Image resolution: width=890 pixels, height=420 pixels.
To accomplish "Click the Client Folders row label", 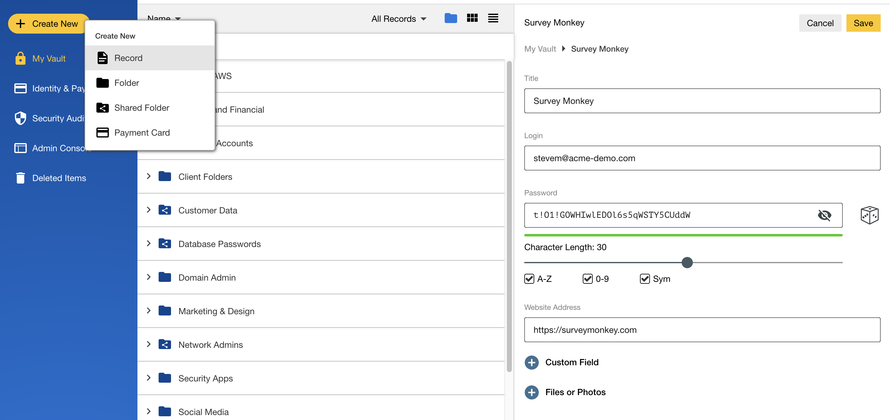I will point(205,177).
